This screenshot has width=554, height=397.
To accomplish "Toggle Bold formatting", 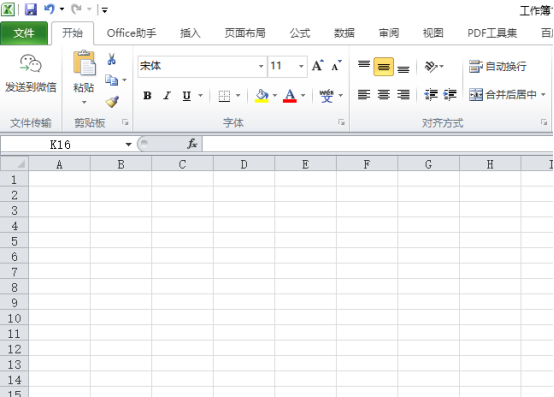I will point(147,95).
